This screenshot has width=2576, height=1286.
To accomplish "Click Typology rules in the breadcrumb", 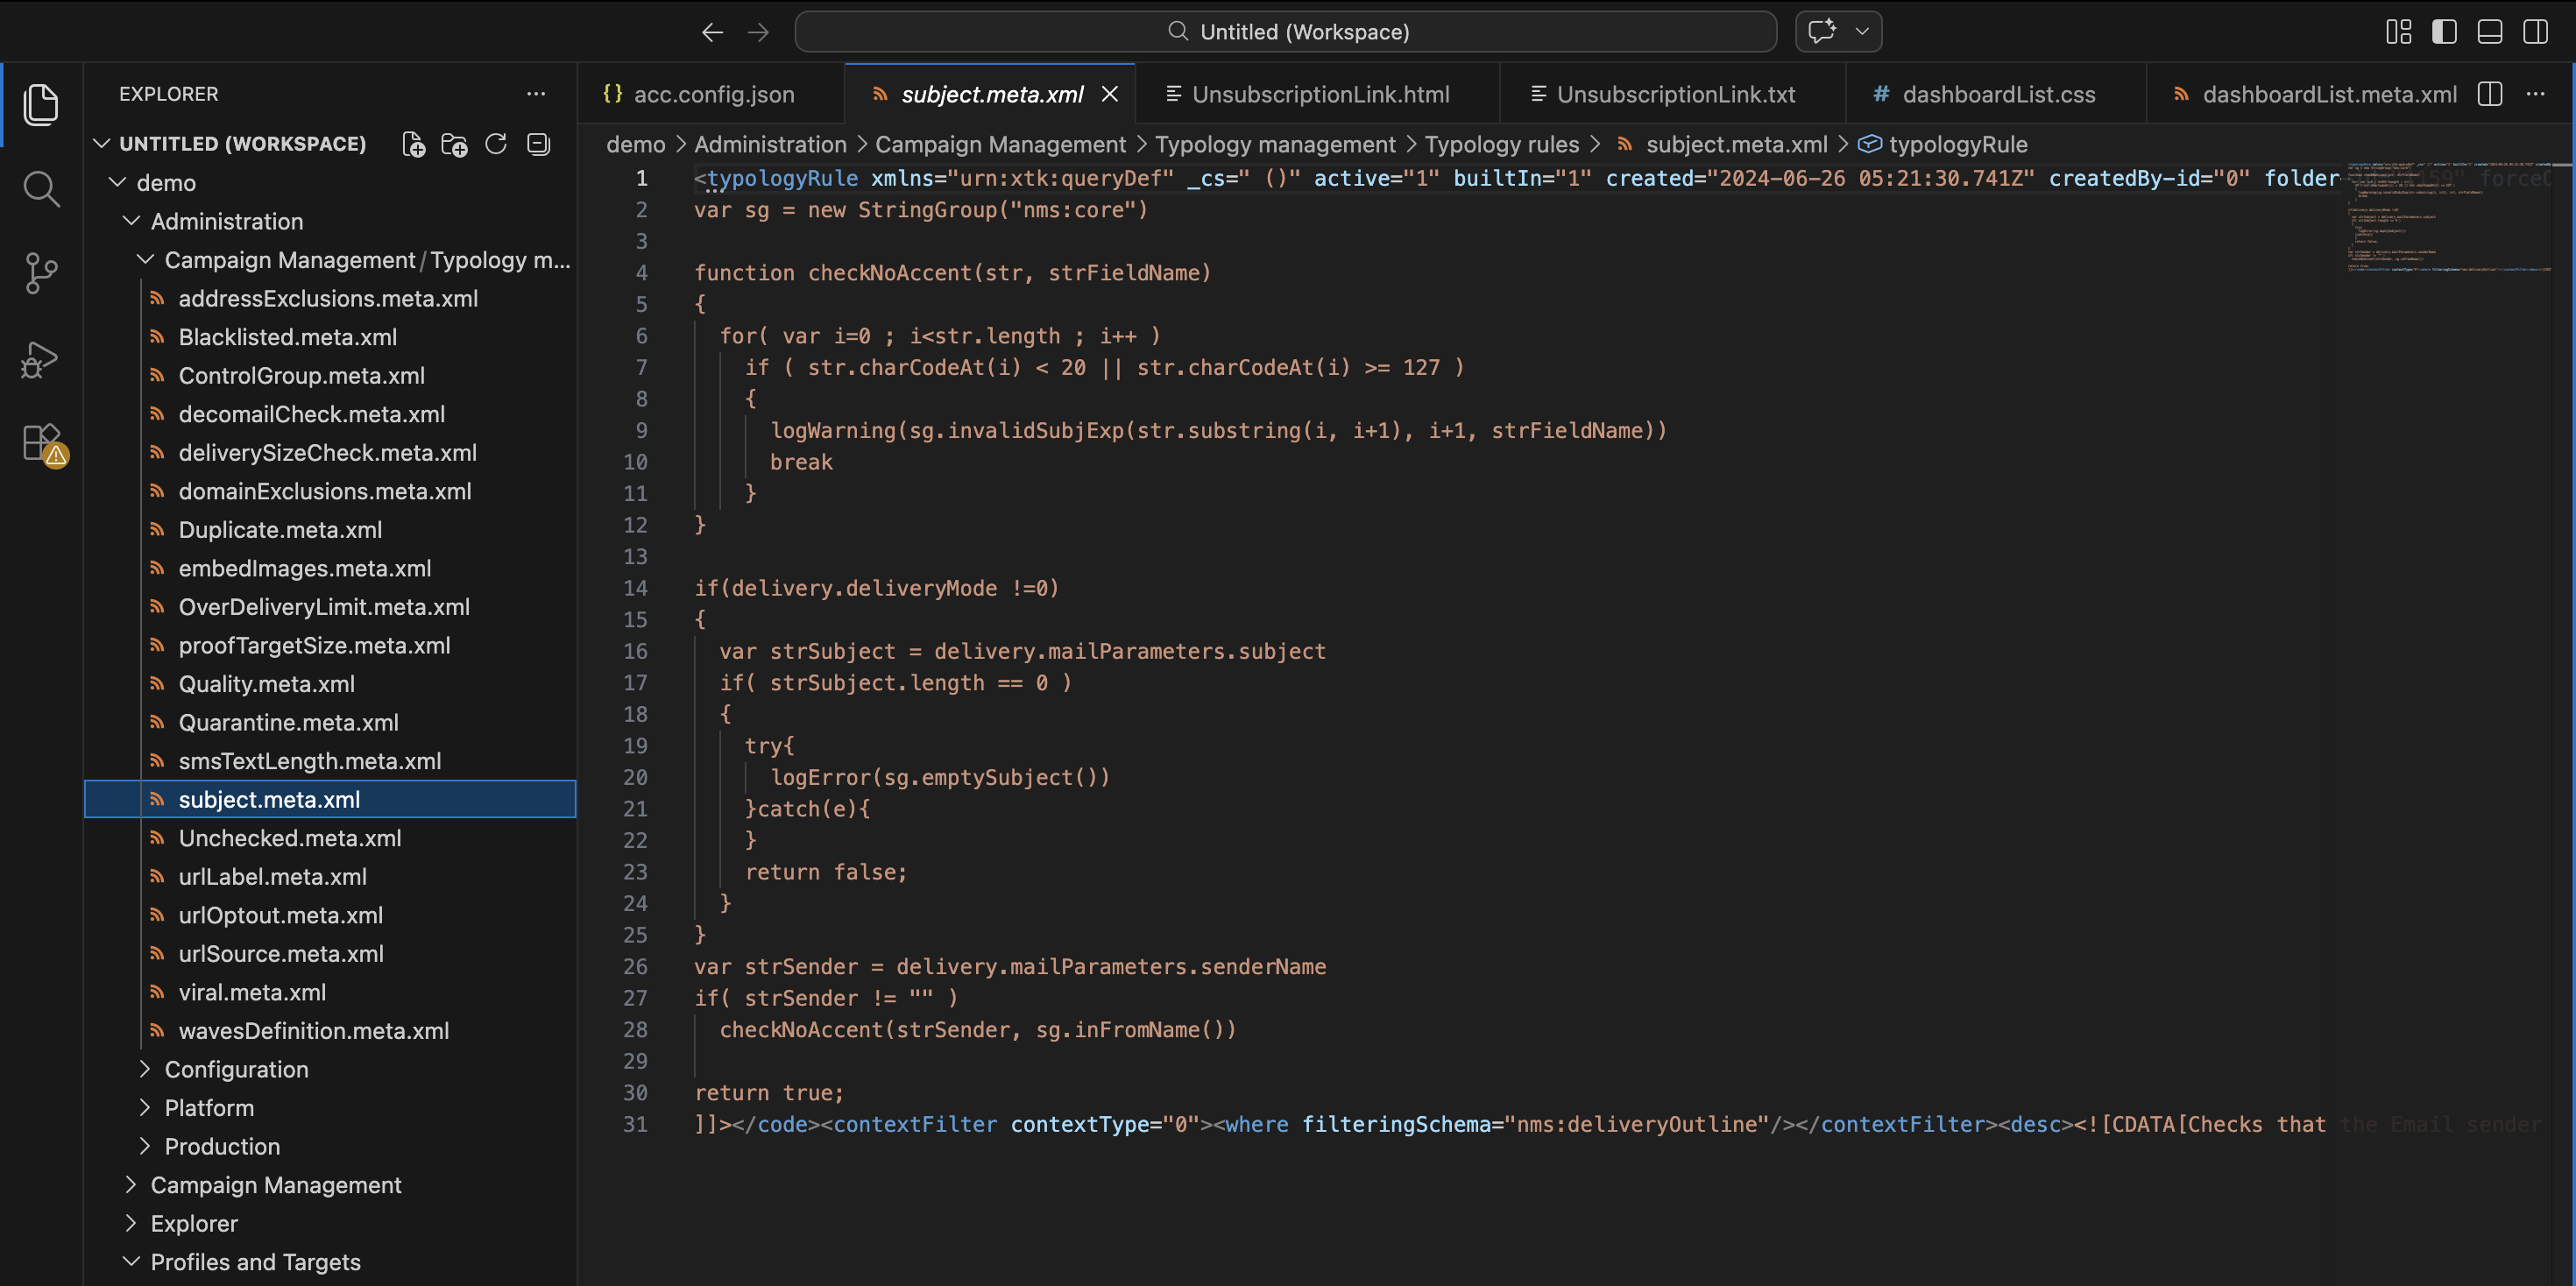I will coord(1501,144).
